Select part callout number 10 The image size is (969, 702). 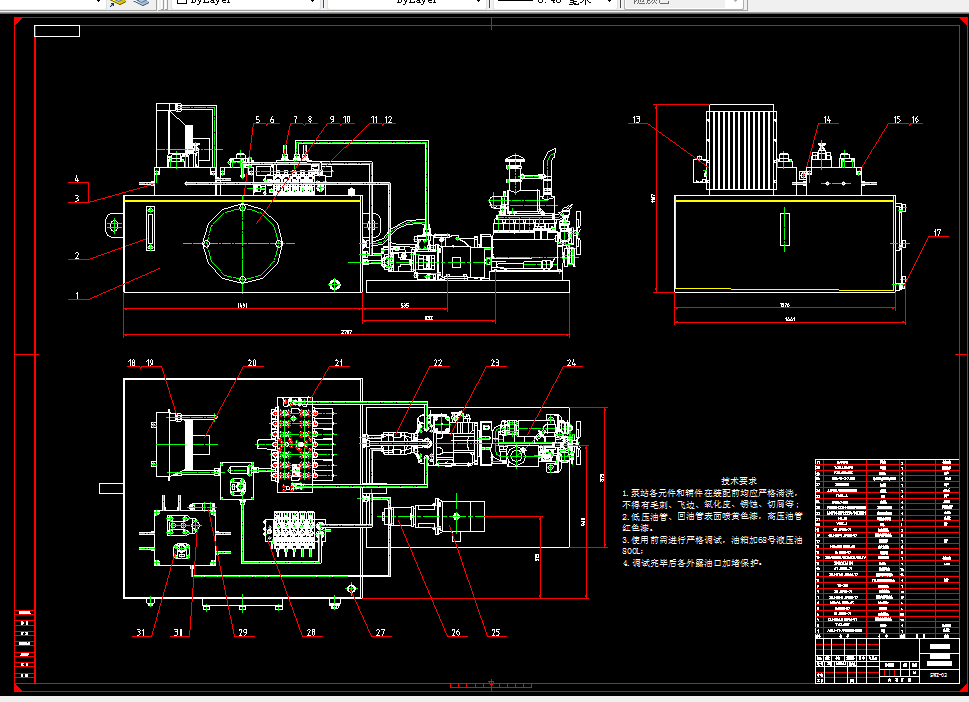tap(347, 120)
